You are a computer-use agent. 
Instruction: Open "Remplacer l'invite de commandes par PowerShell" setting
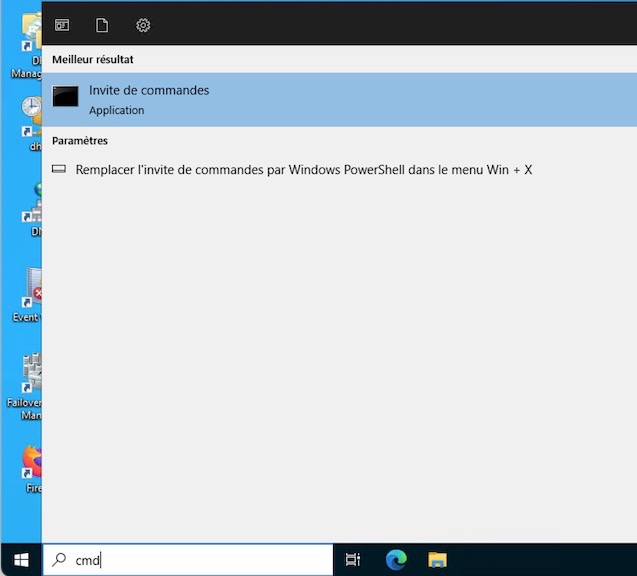point(304,170)
